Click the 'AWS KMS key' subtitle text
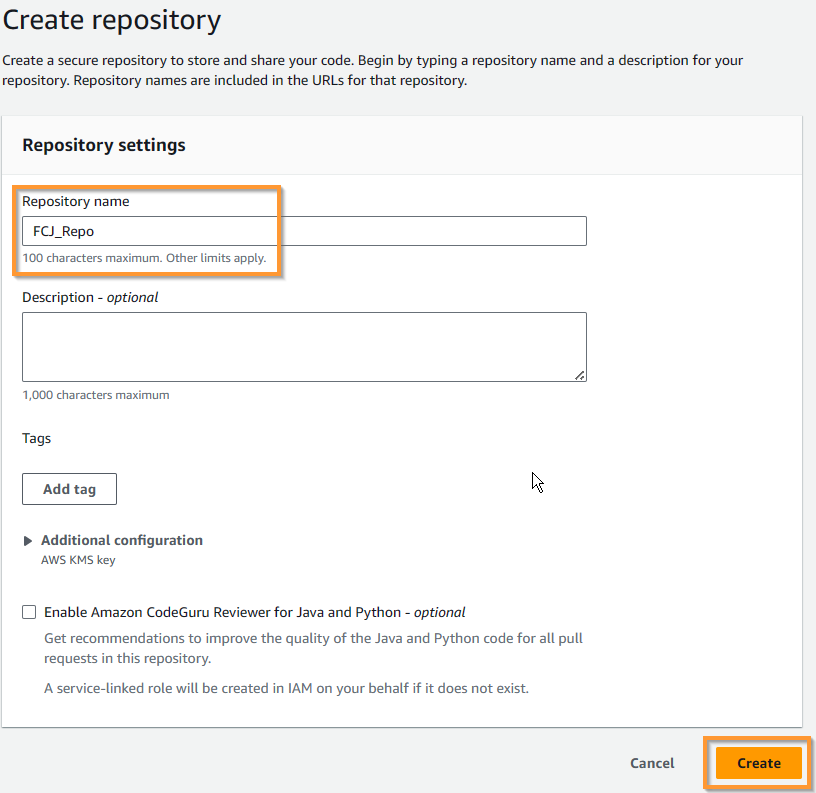 pos(78,560)
